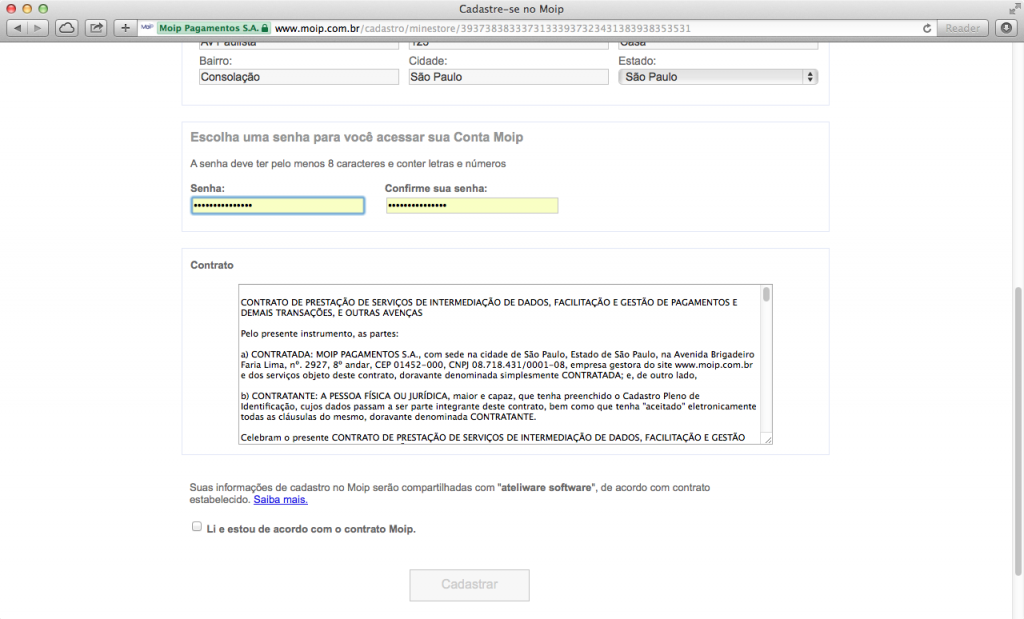Open the Estado dropdown
This screenshot has height=619, width=1024.
point(718,77)
